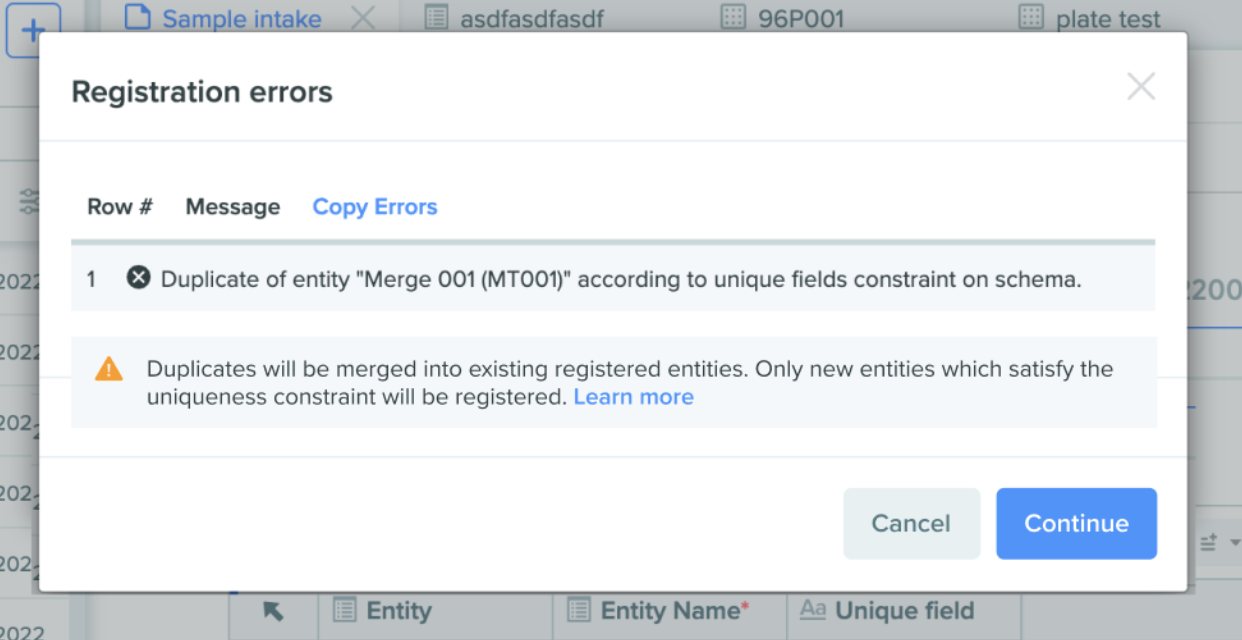Close the Sample intake tab
This screenshot has width=1242, height=640.
click(x=363, y=18)
